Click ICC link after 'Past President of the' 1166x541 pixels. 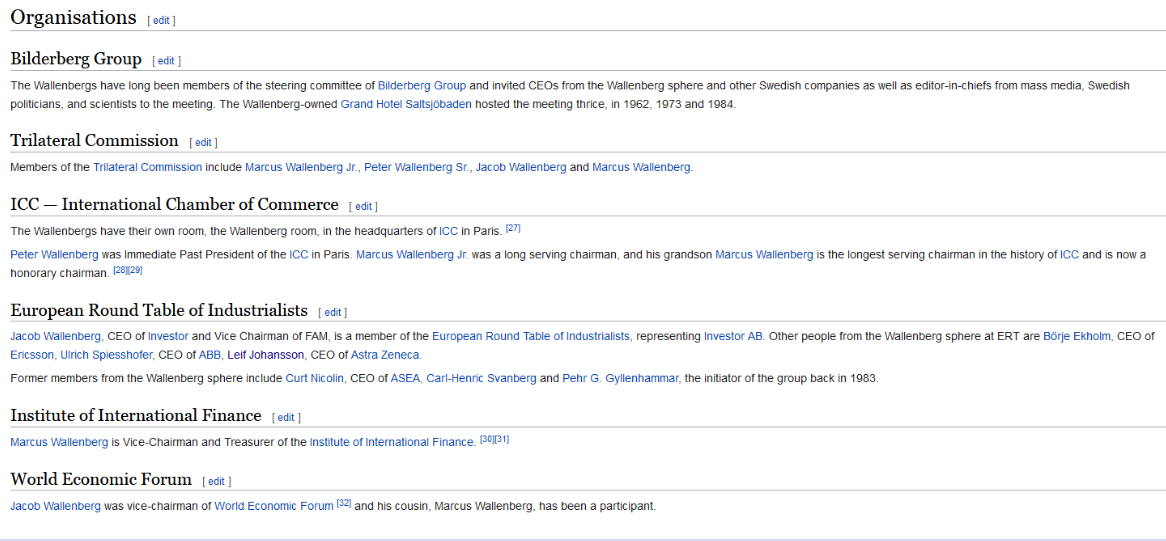coord(299,255)
